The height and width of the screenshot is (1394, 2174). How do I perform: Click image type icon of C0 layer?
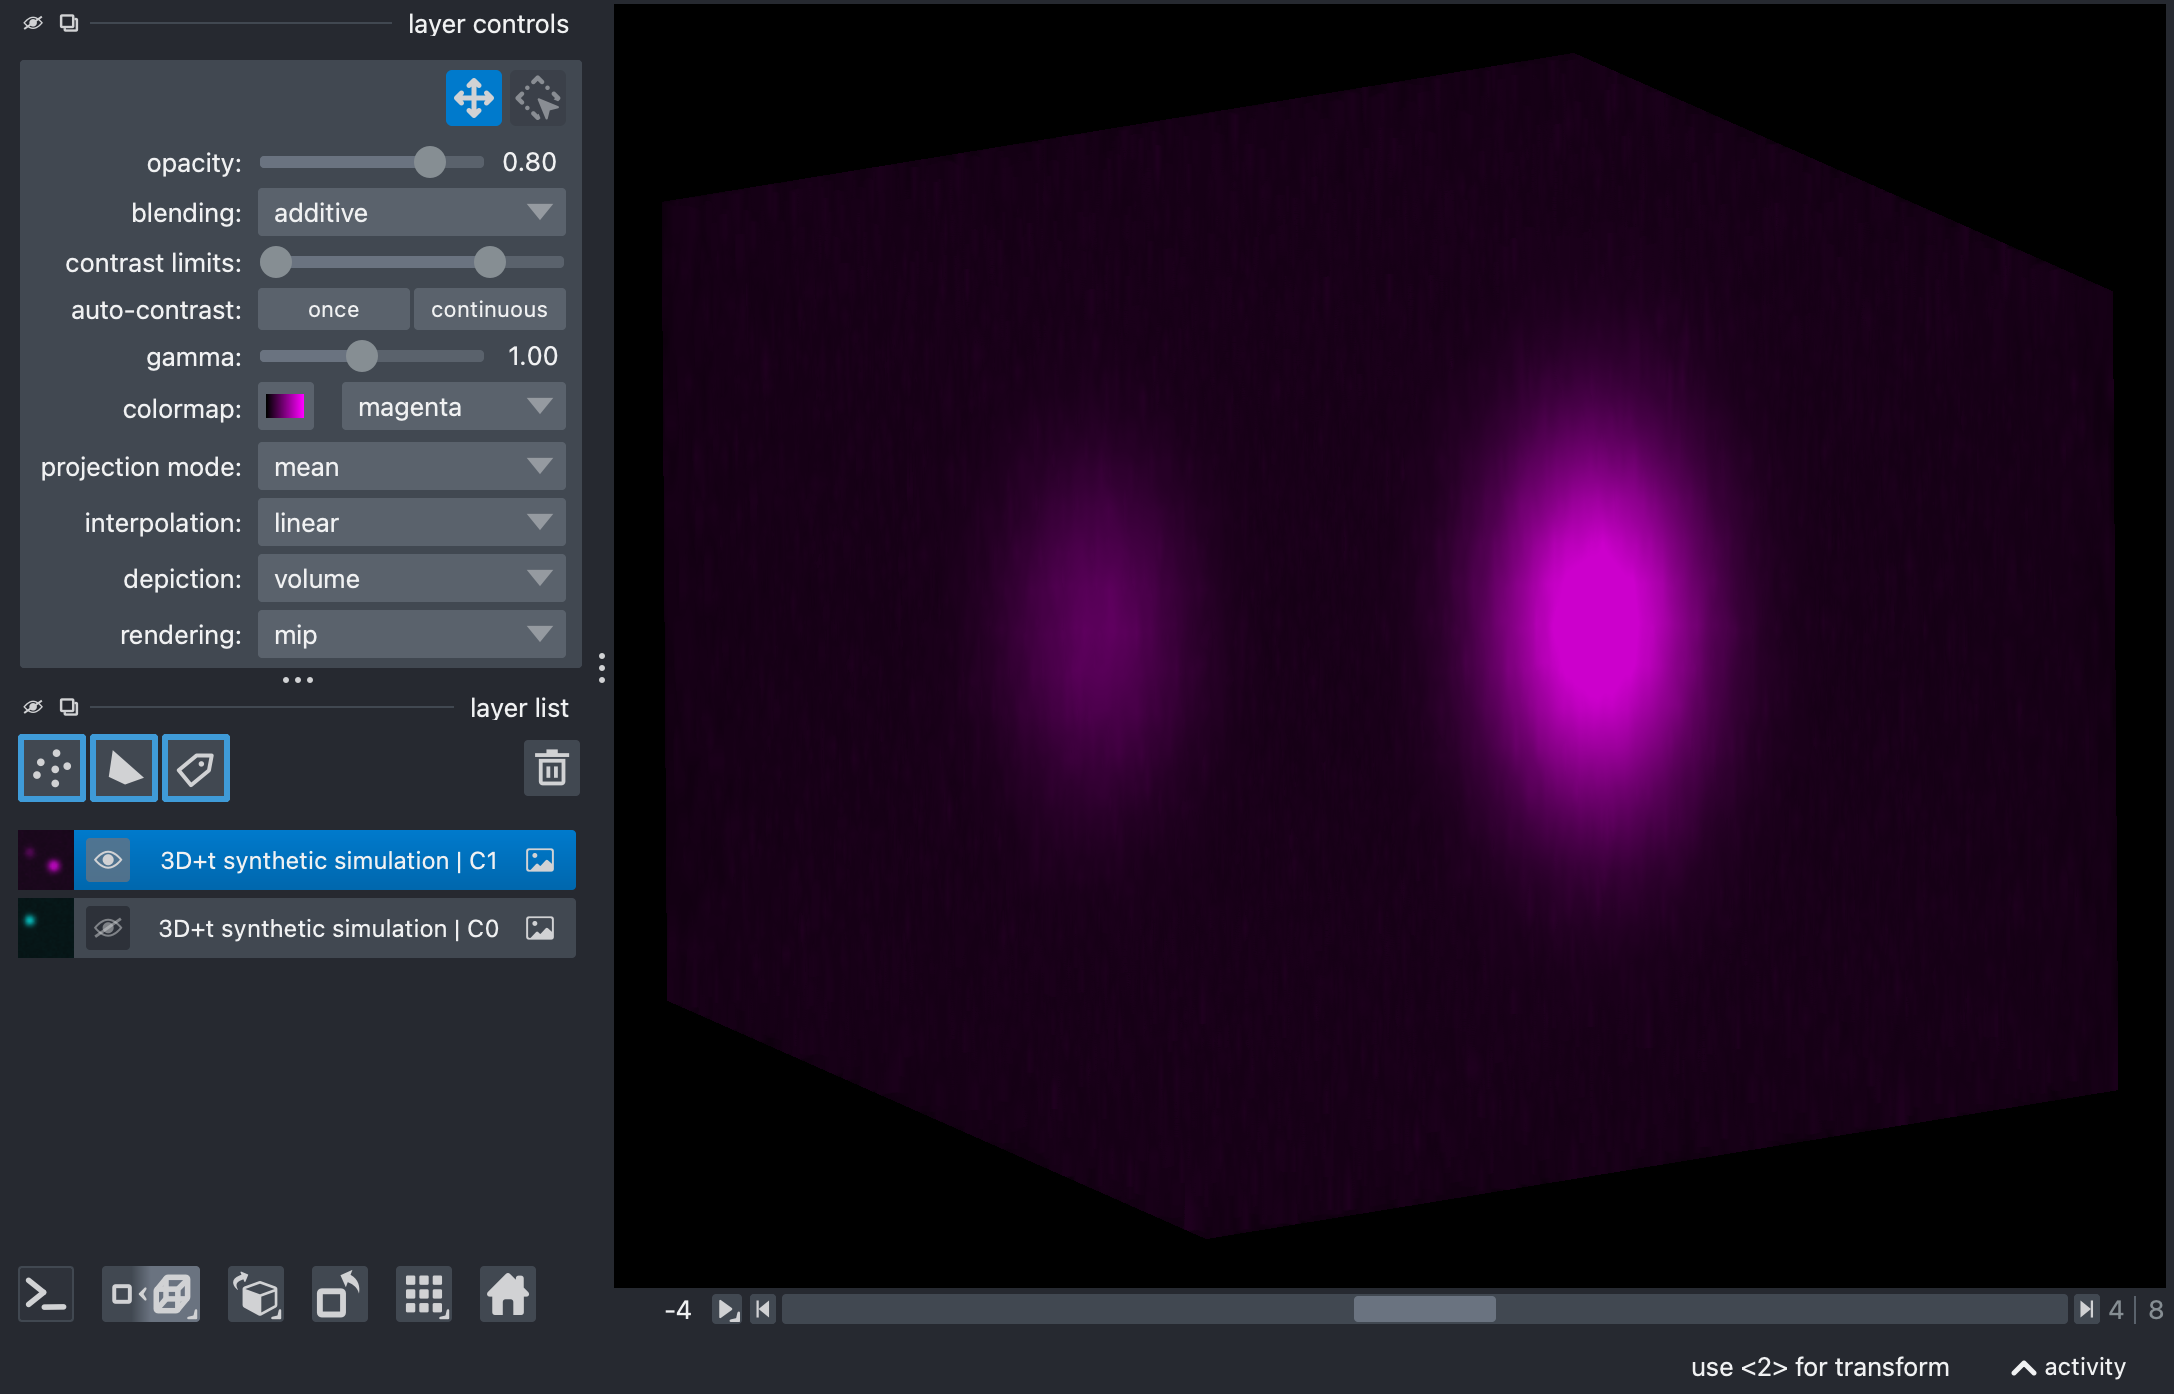pos(540,928)
